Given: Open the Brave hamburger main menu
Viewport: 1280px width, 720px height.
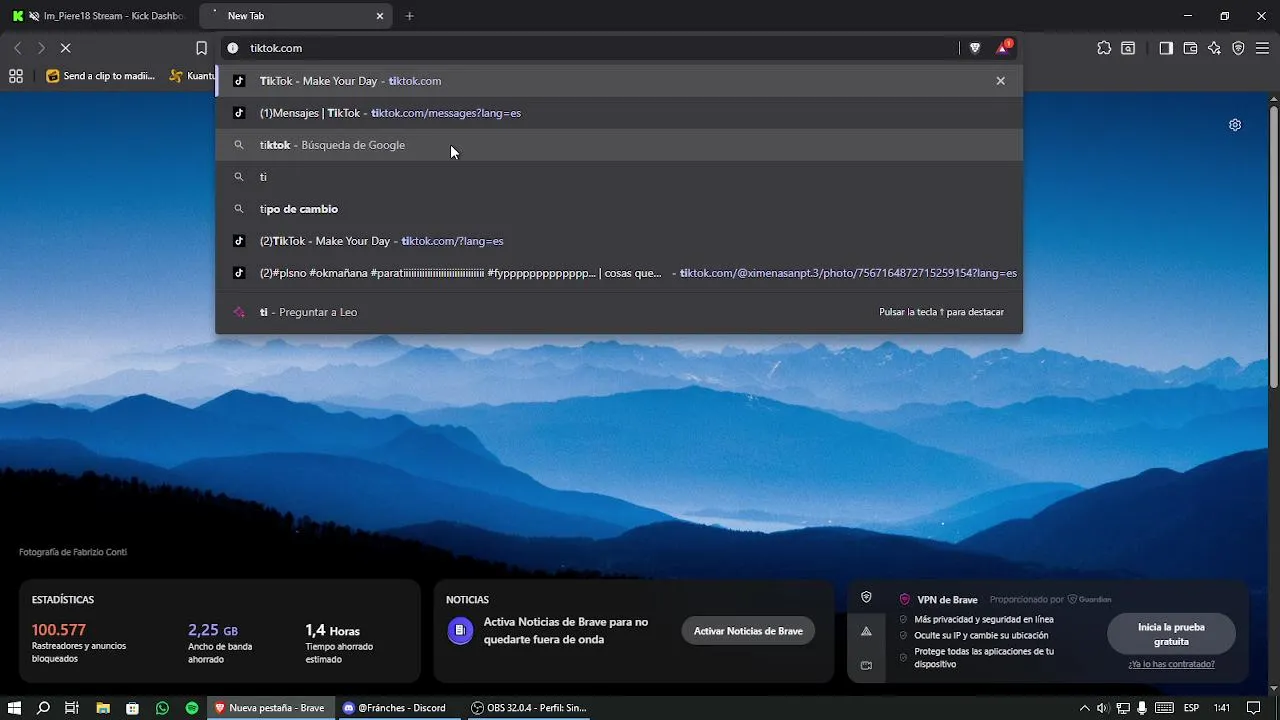Looking at the screenshot, I should [x=1262, y=48].
